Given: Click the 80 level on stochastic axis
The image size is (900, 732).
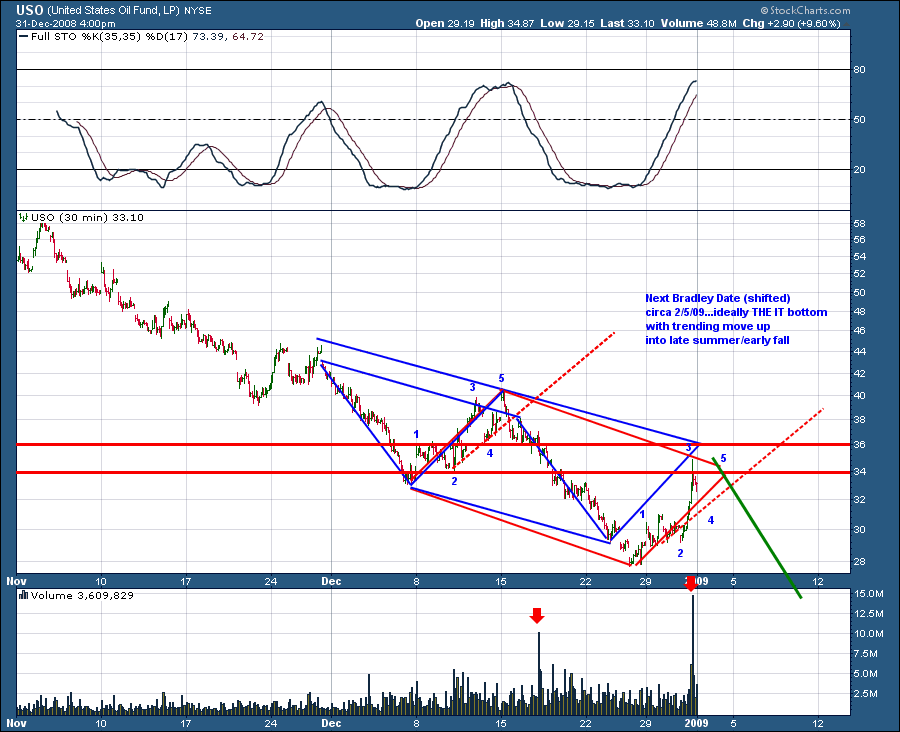Looking at the screenshot, I should pyautogui.click(x=860, y=69).
